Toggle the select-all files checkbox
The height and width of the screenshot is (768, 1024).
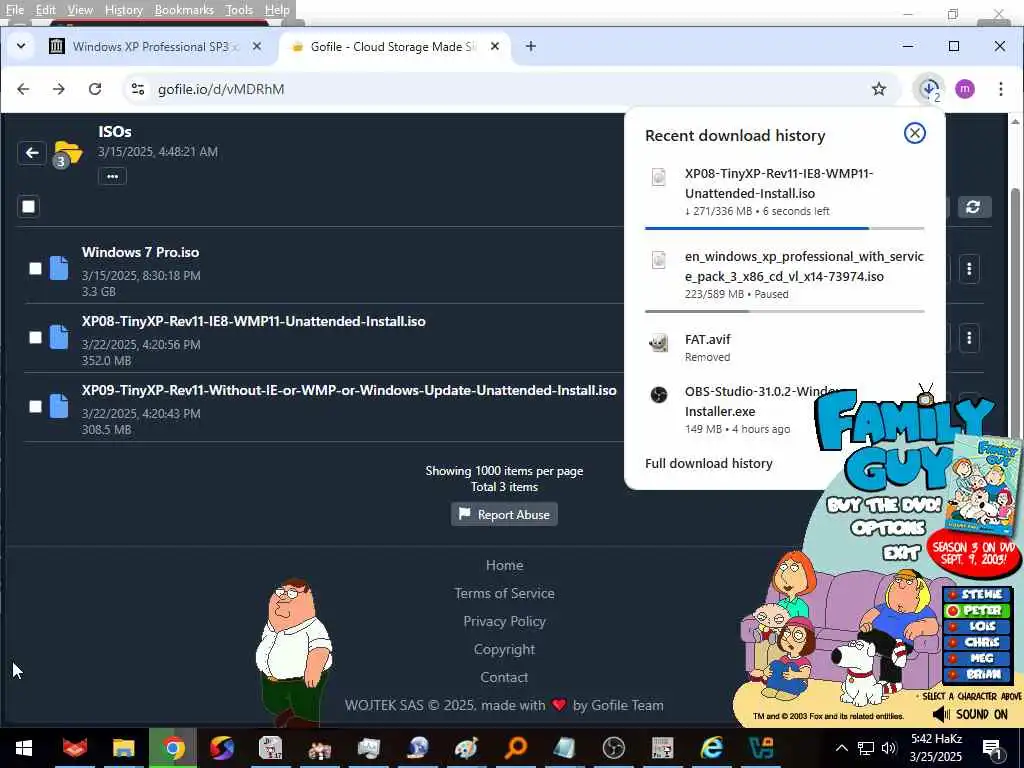pos(28,206)
